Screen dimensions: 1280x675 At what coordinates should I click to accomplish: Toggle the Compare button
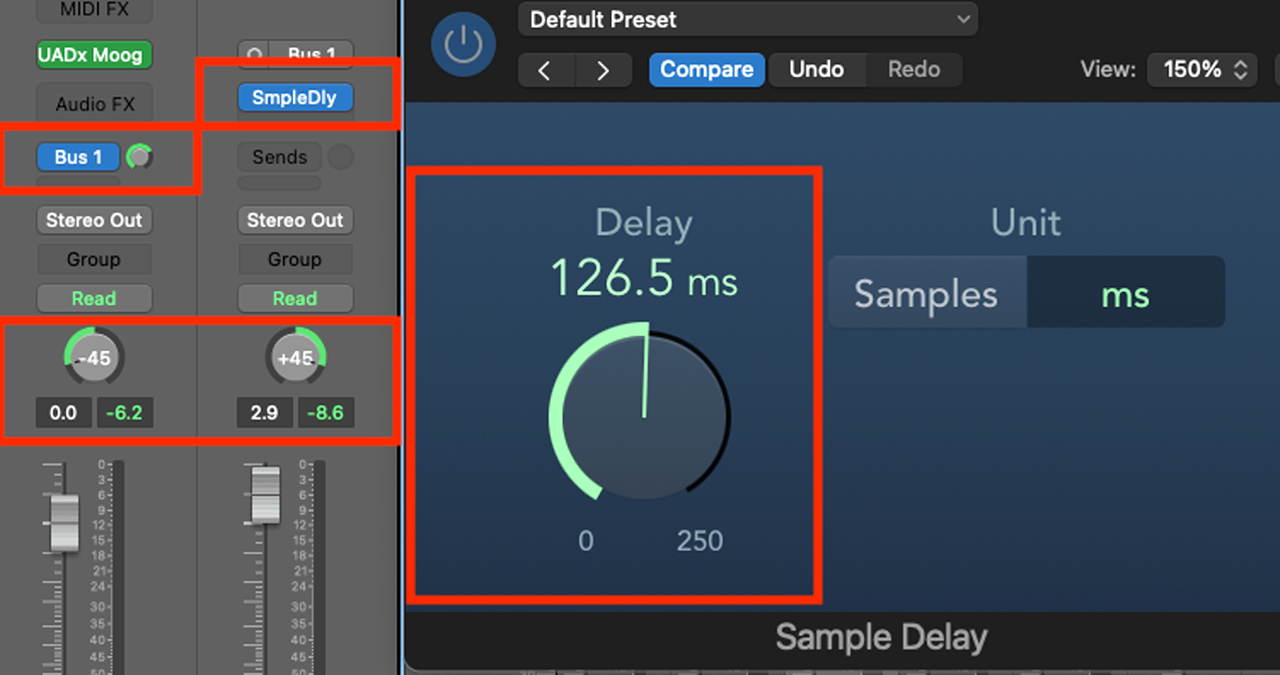(x=706, y=70)
